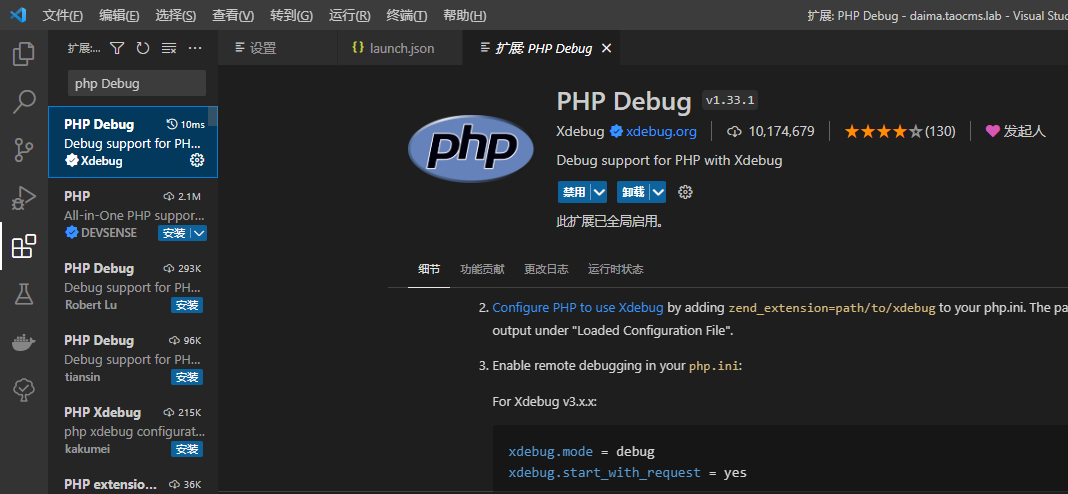Screen dimensions: 1068x494
Task: Filter extensions with the funnel icon
Action: 118,48
